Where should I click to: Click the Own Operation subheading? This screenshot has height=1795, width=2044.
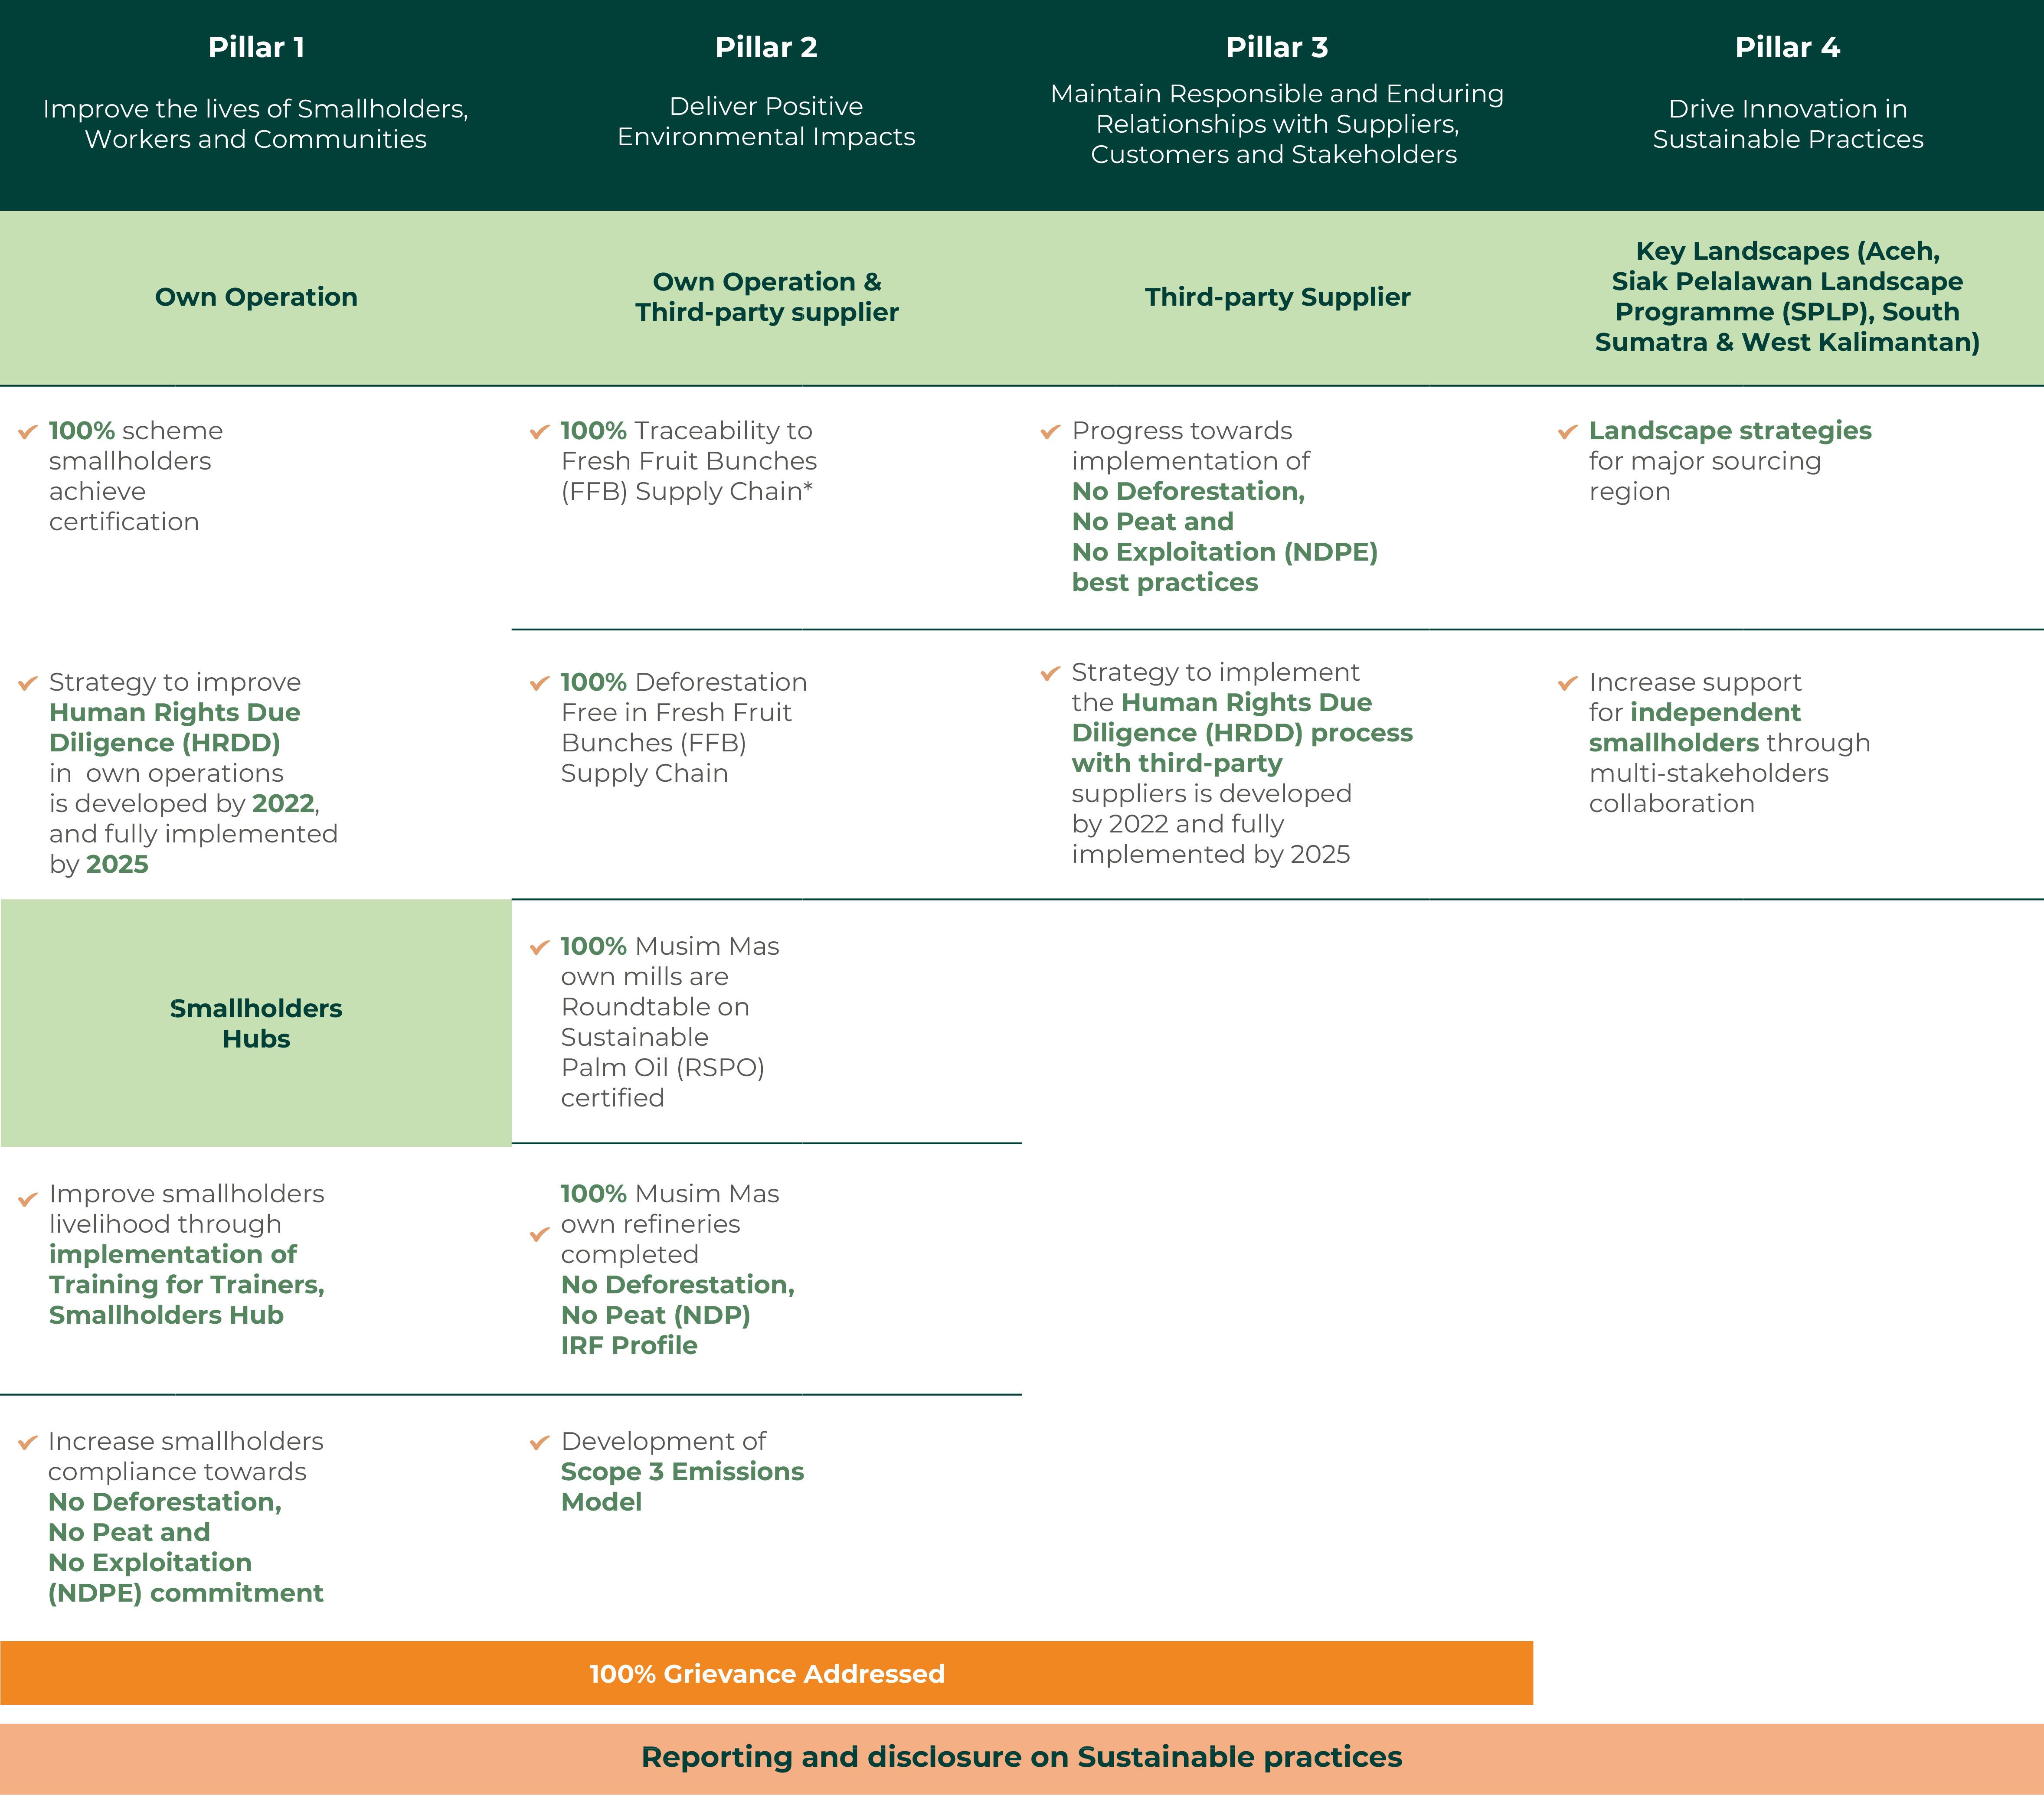pos(256,297)
